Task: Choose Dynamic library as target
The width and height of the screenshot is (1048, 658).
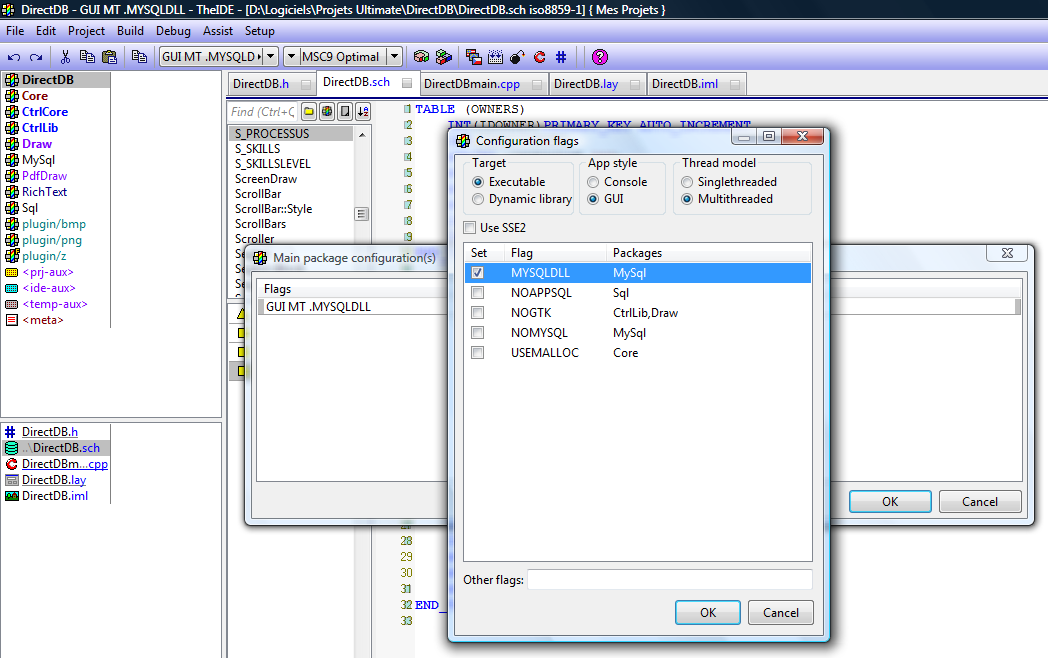Action: [479, 199]
